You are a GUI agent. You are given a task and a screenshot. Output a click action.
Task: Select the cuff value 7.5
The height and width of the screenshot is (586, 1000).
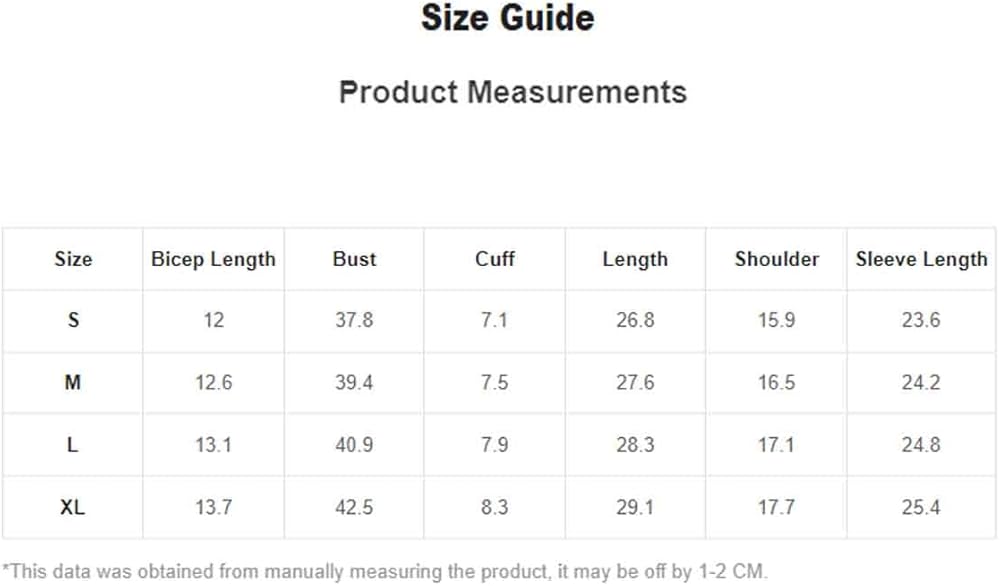(495, 383)
